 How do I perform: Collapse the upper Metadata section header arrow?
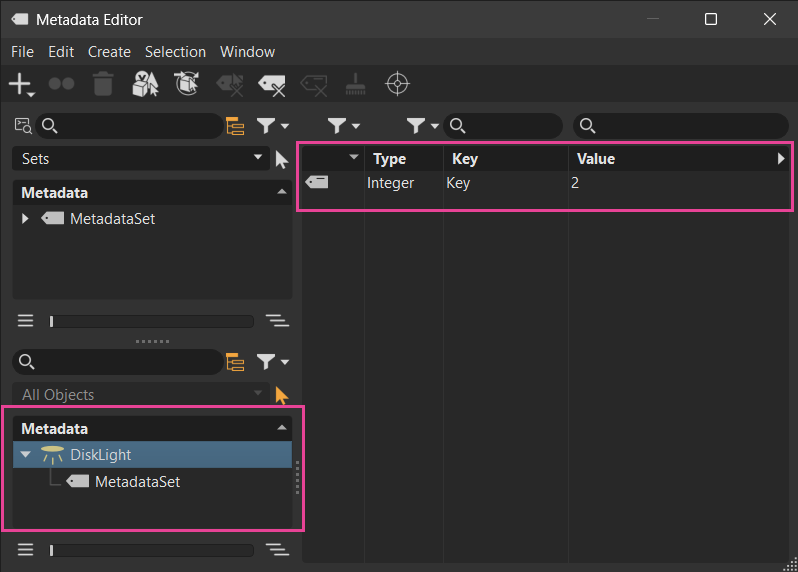[281, 192]
